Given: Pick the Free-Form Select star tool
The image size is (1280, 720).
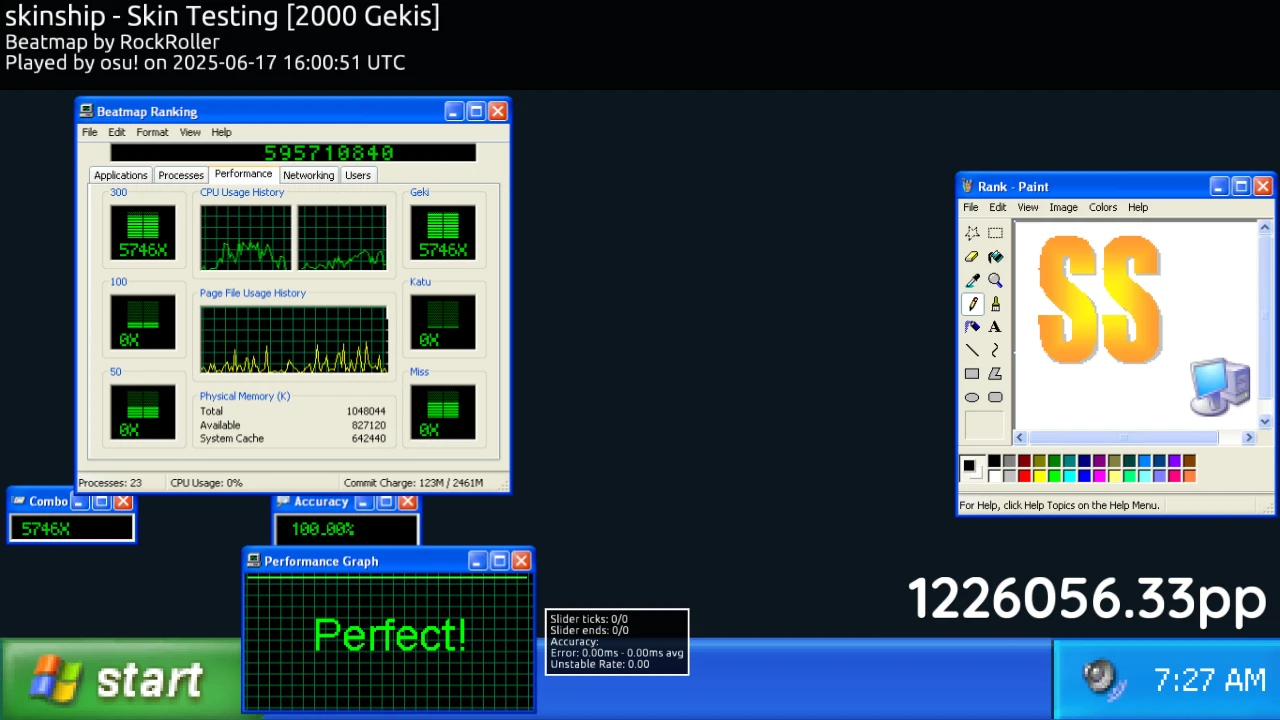Looking at the screenshot, I should (972, 233).
